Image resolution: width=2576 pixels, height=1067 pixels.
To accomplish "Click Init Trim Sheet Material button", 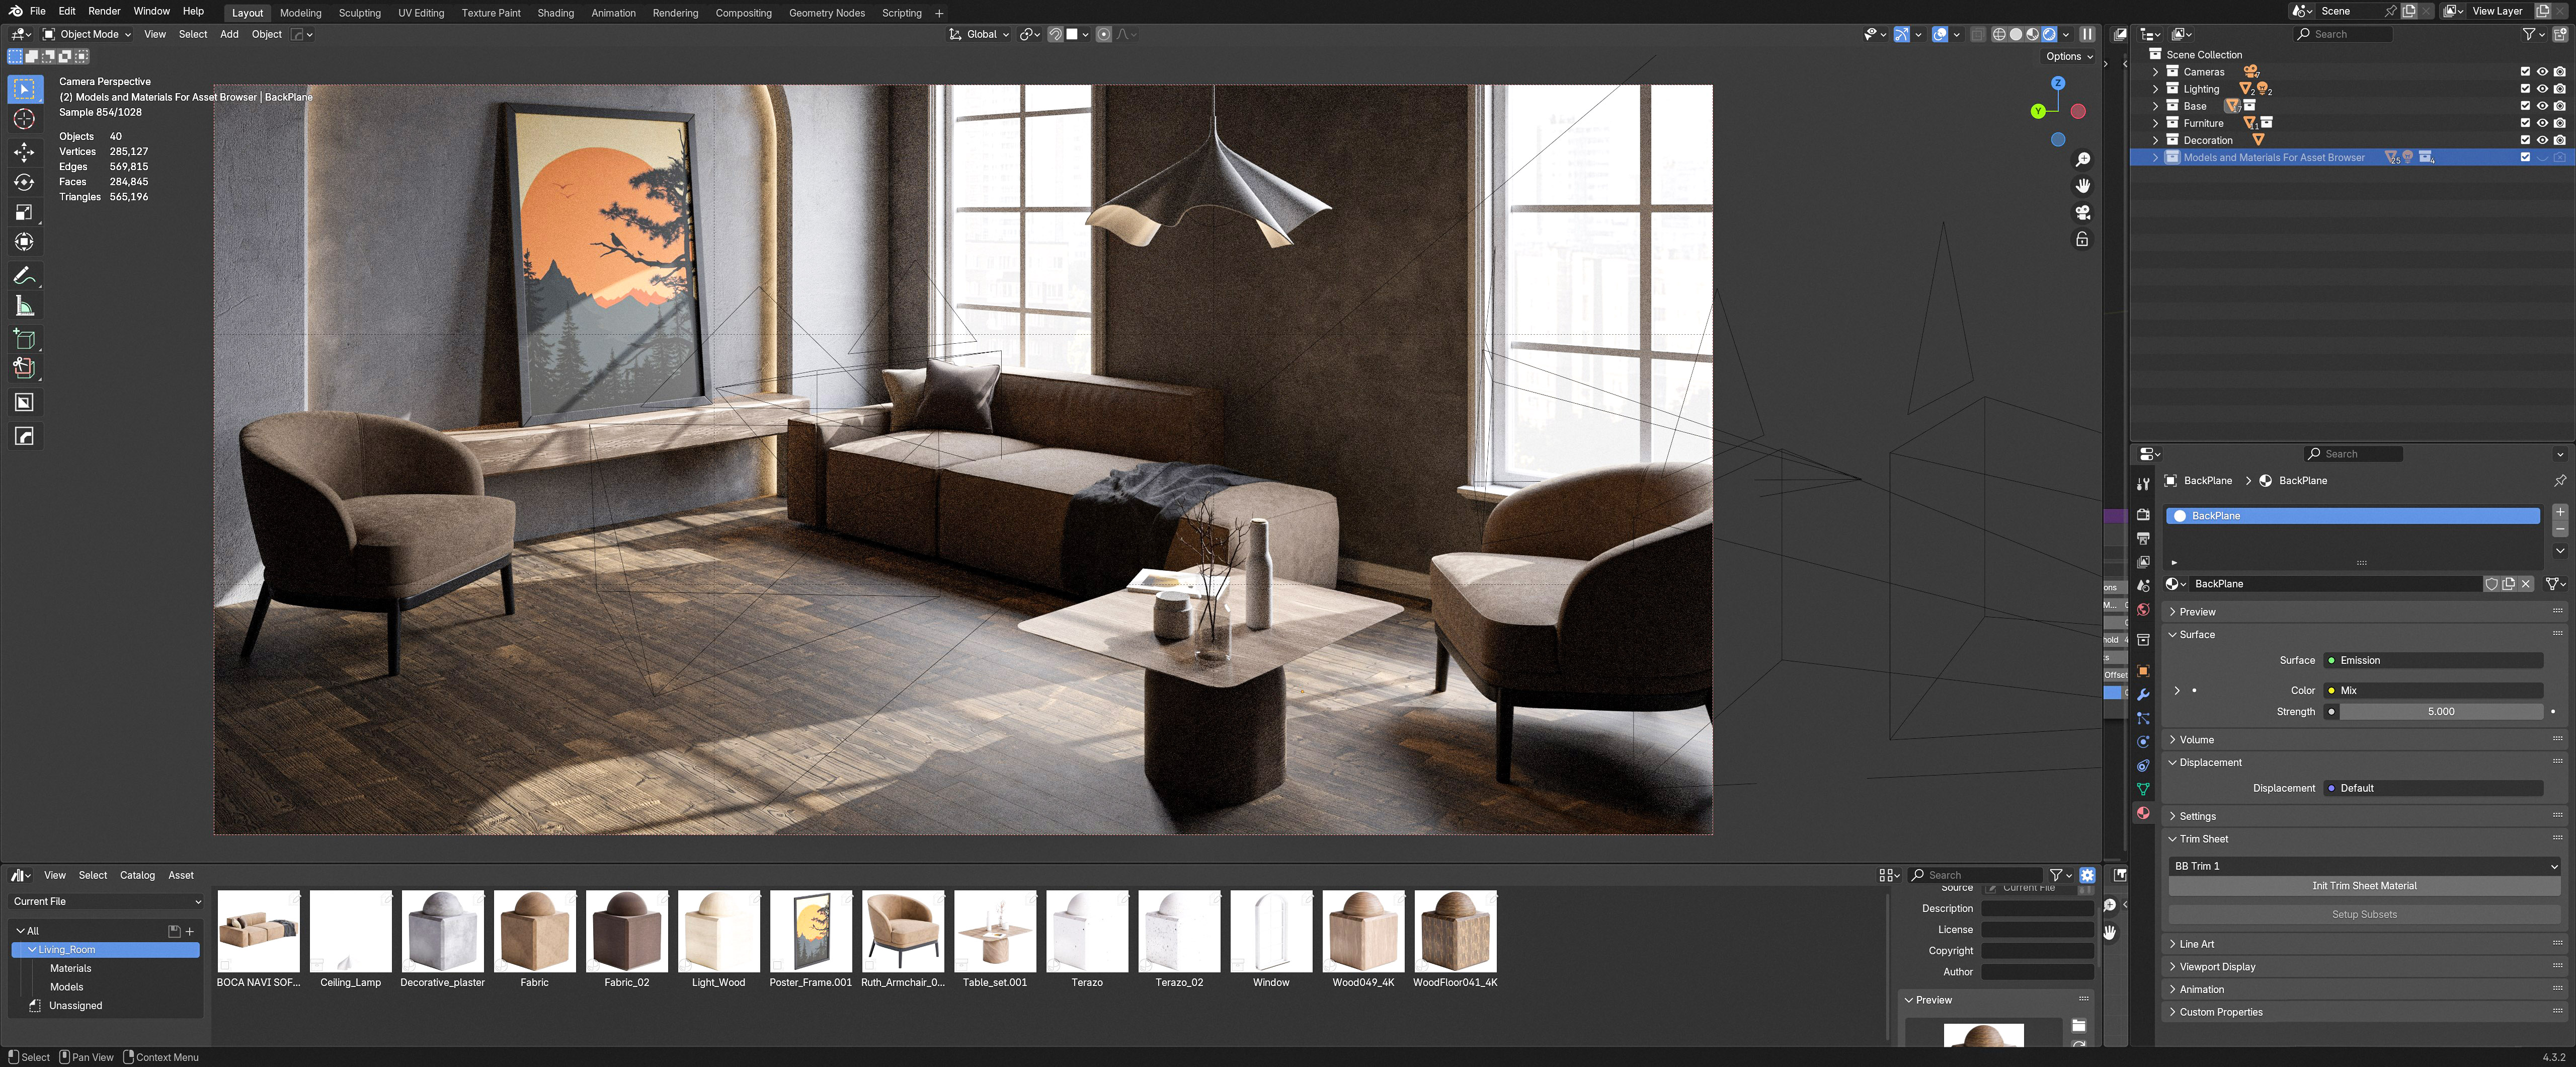I will [2364, 886].
